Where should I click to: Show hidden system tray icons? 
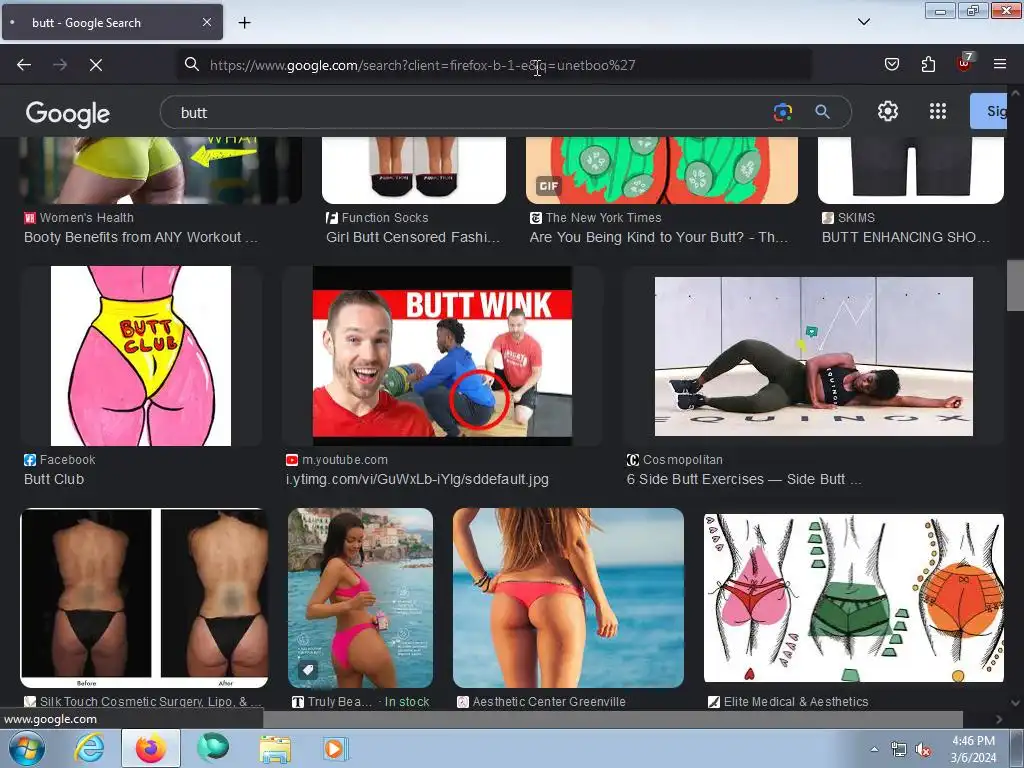pyautogui.click(x=874, y=749)
